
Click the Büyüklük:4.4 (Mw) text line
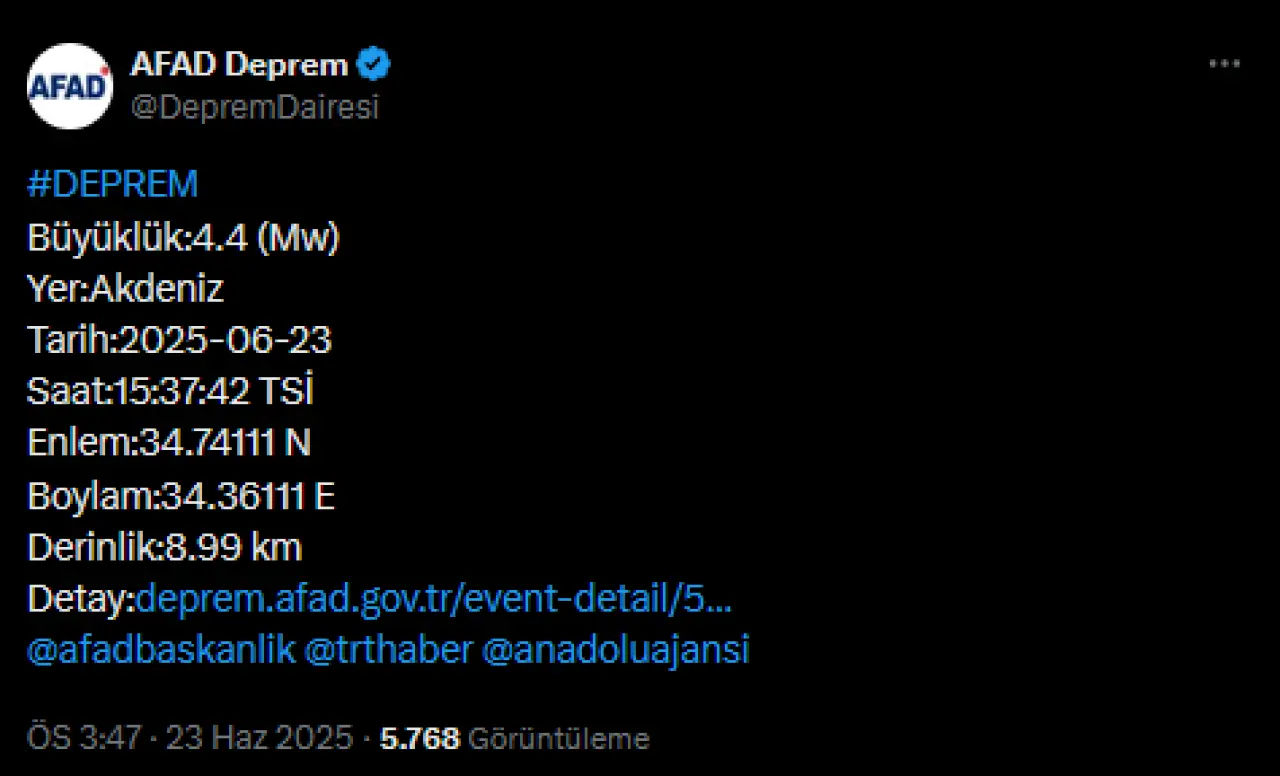coord(183,238)
